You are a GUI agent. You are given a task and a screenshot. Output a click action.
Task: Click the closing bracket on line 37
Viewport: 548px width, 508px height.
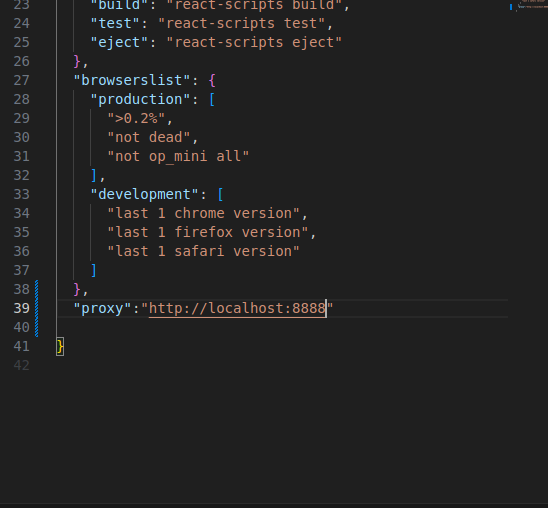coord(93,270)
